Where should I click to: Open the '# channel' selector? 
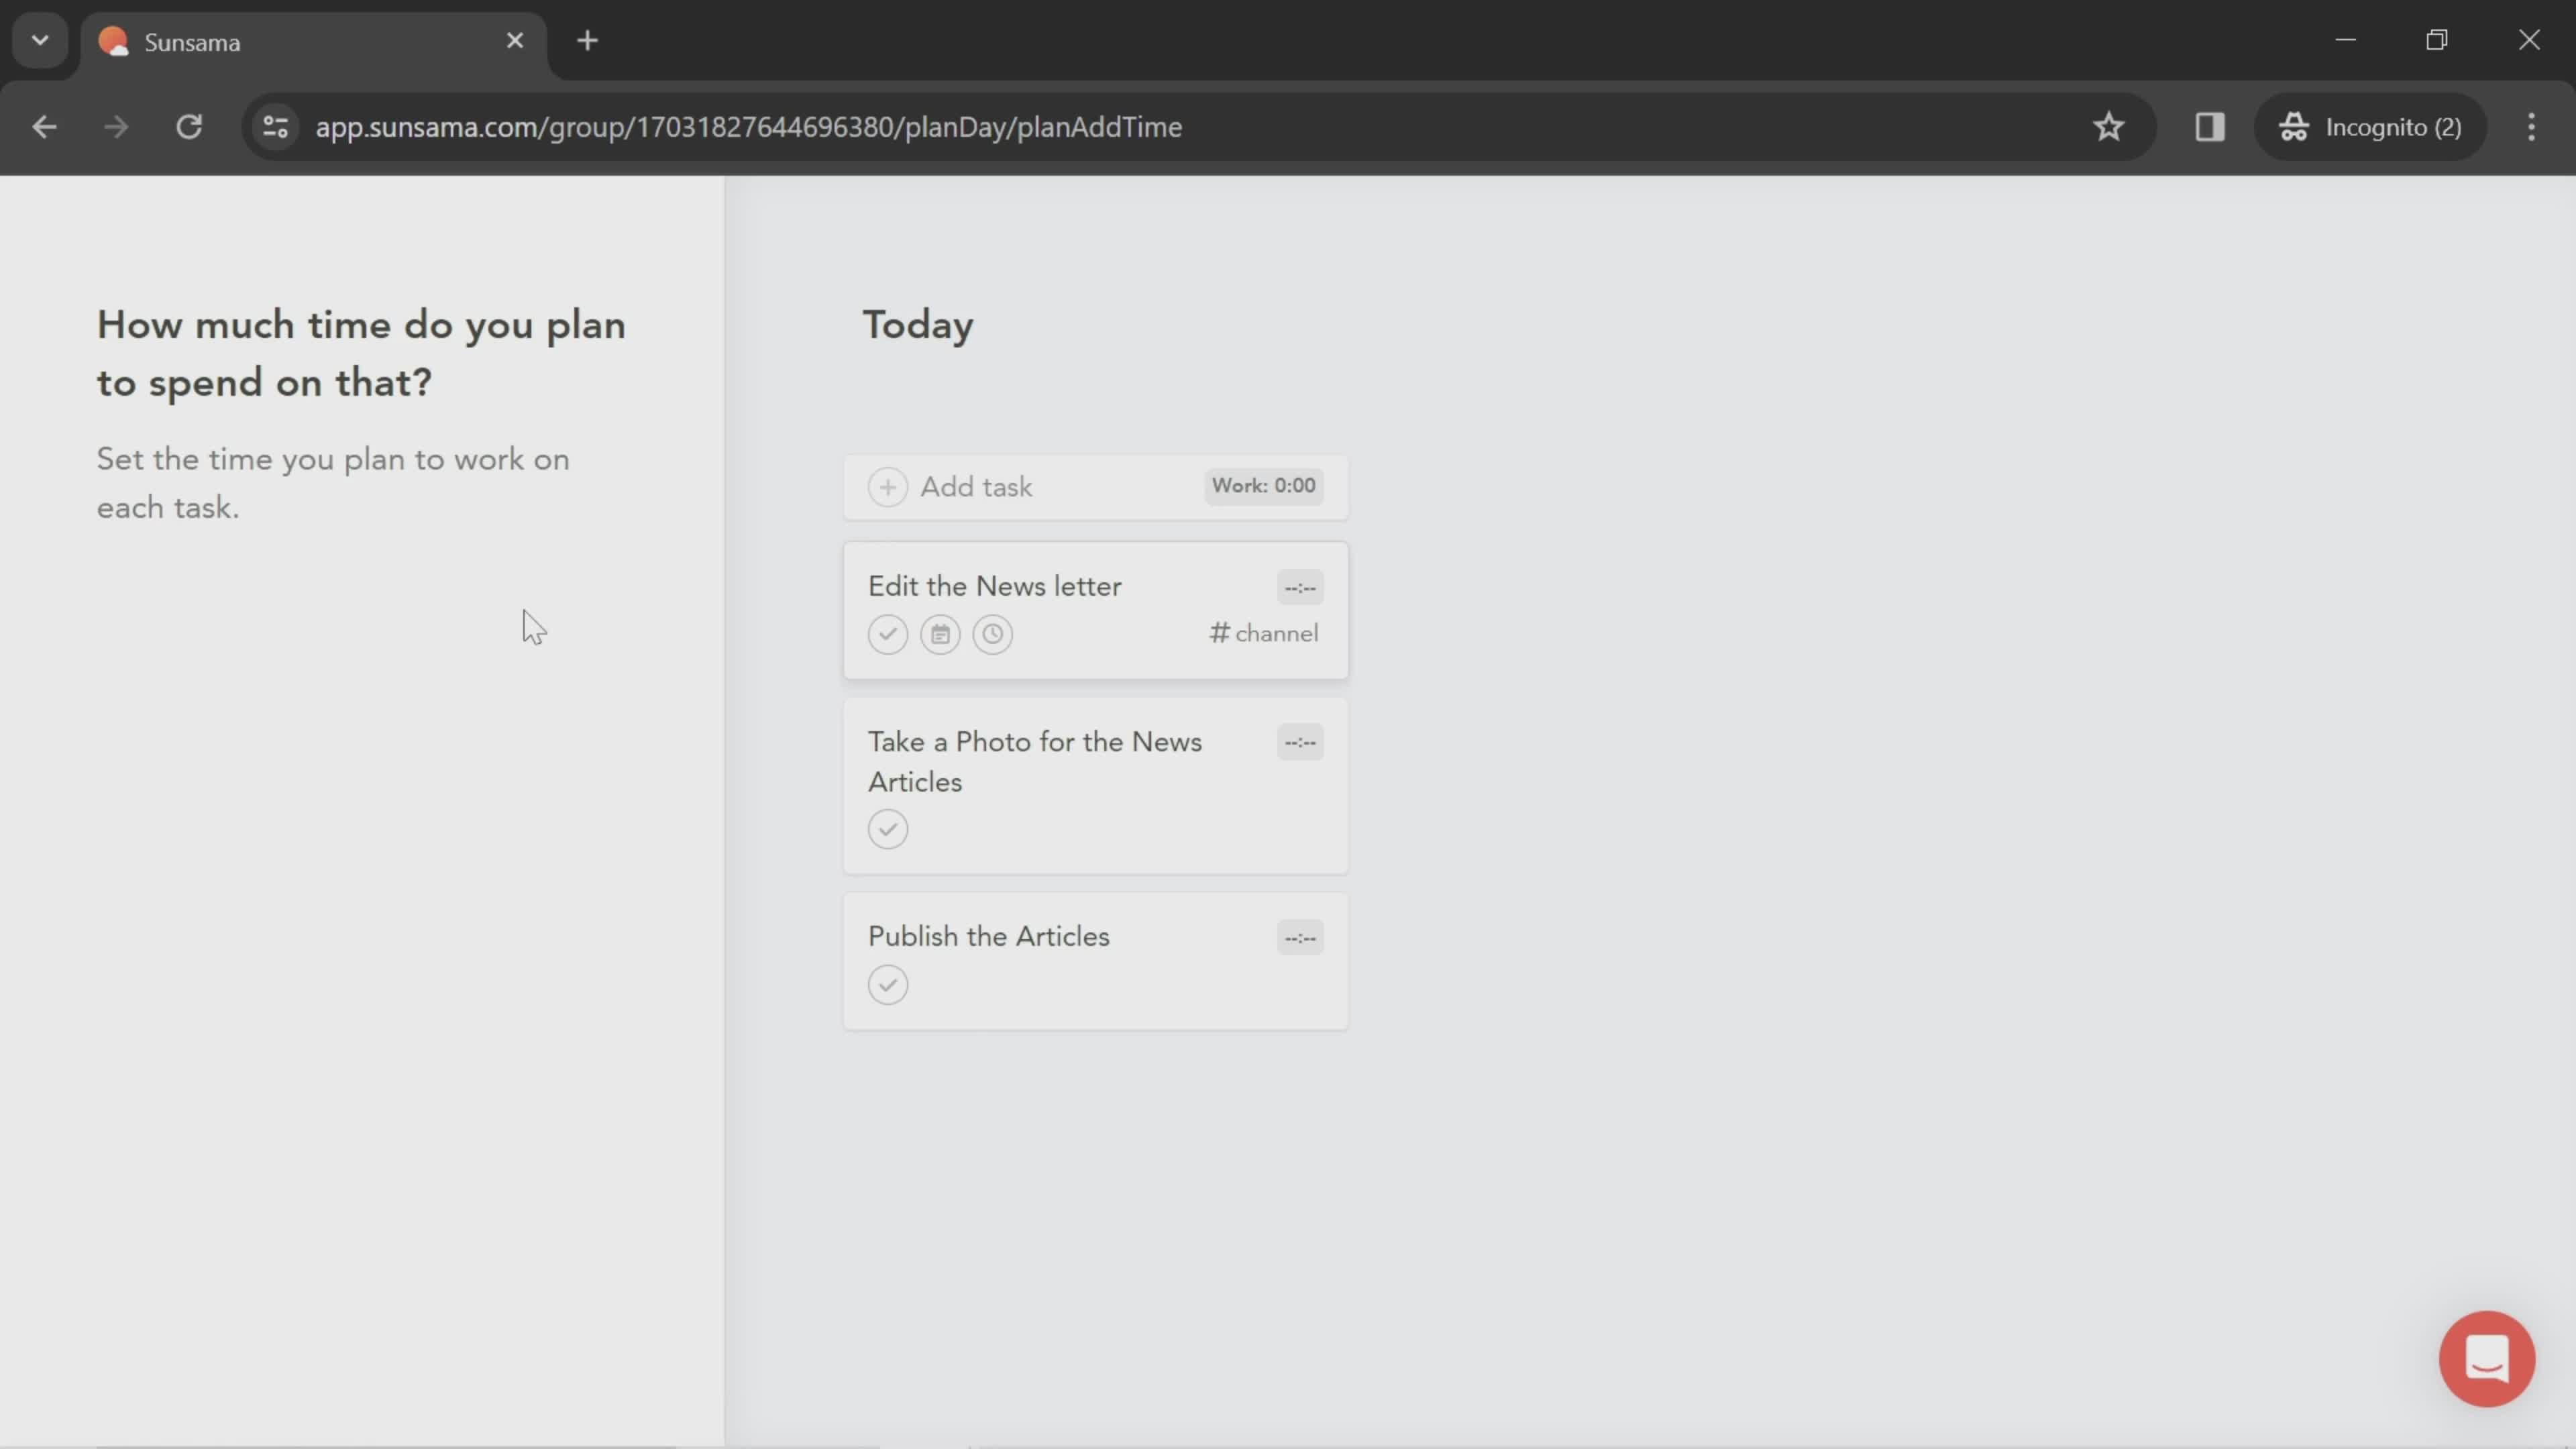[1264, 633]
